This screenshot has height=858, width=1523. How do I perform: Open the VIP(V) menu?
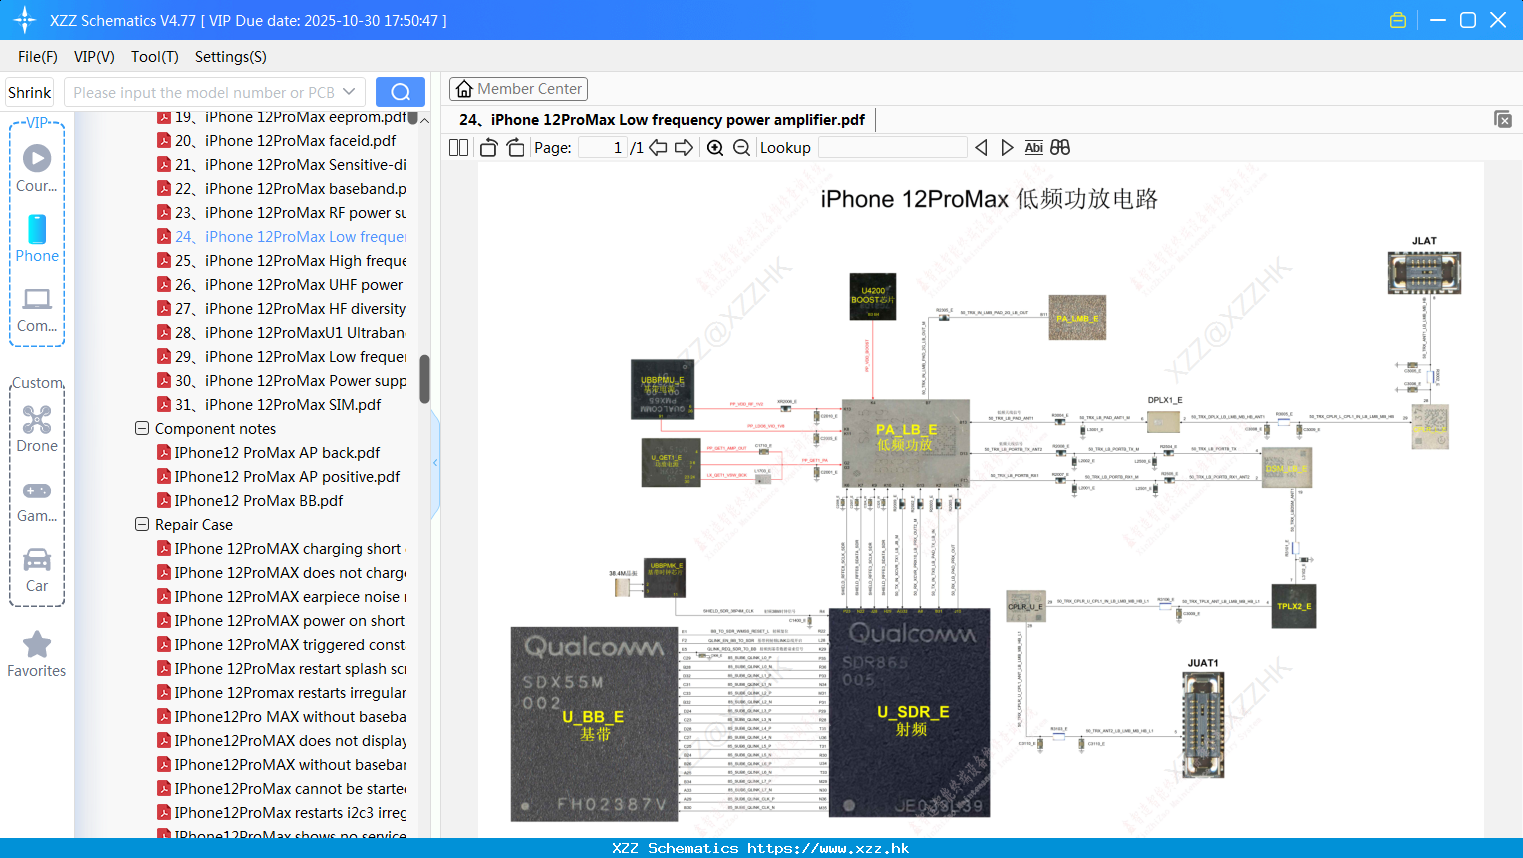click(94, 57)
